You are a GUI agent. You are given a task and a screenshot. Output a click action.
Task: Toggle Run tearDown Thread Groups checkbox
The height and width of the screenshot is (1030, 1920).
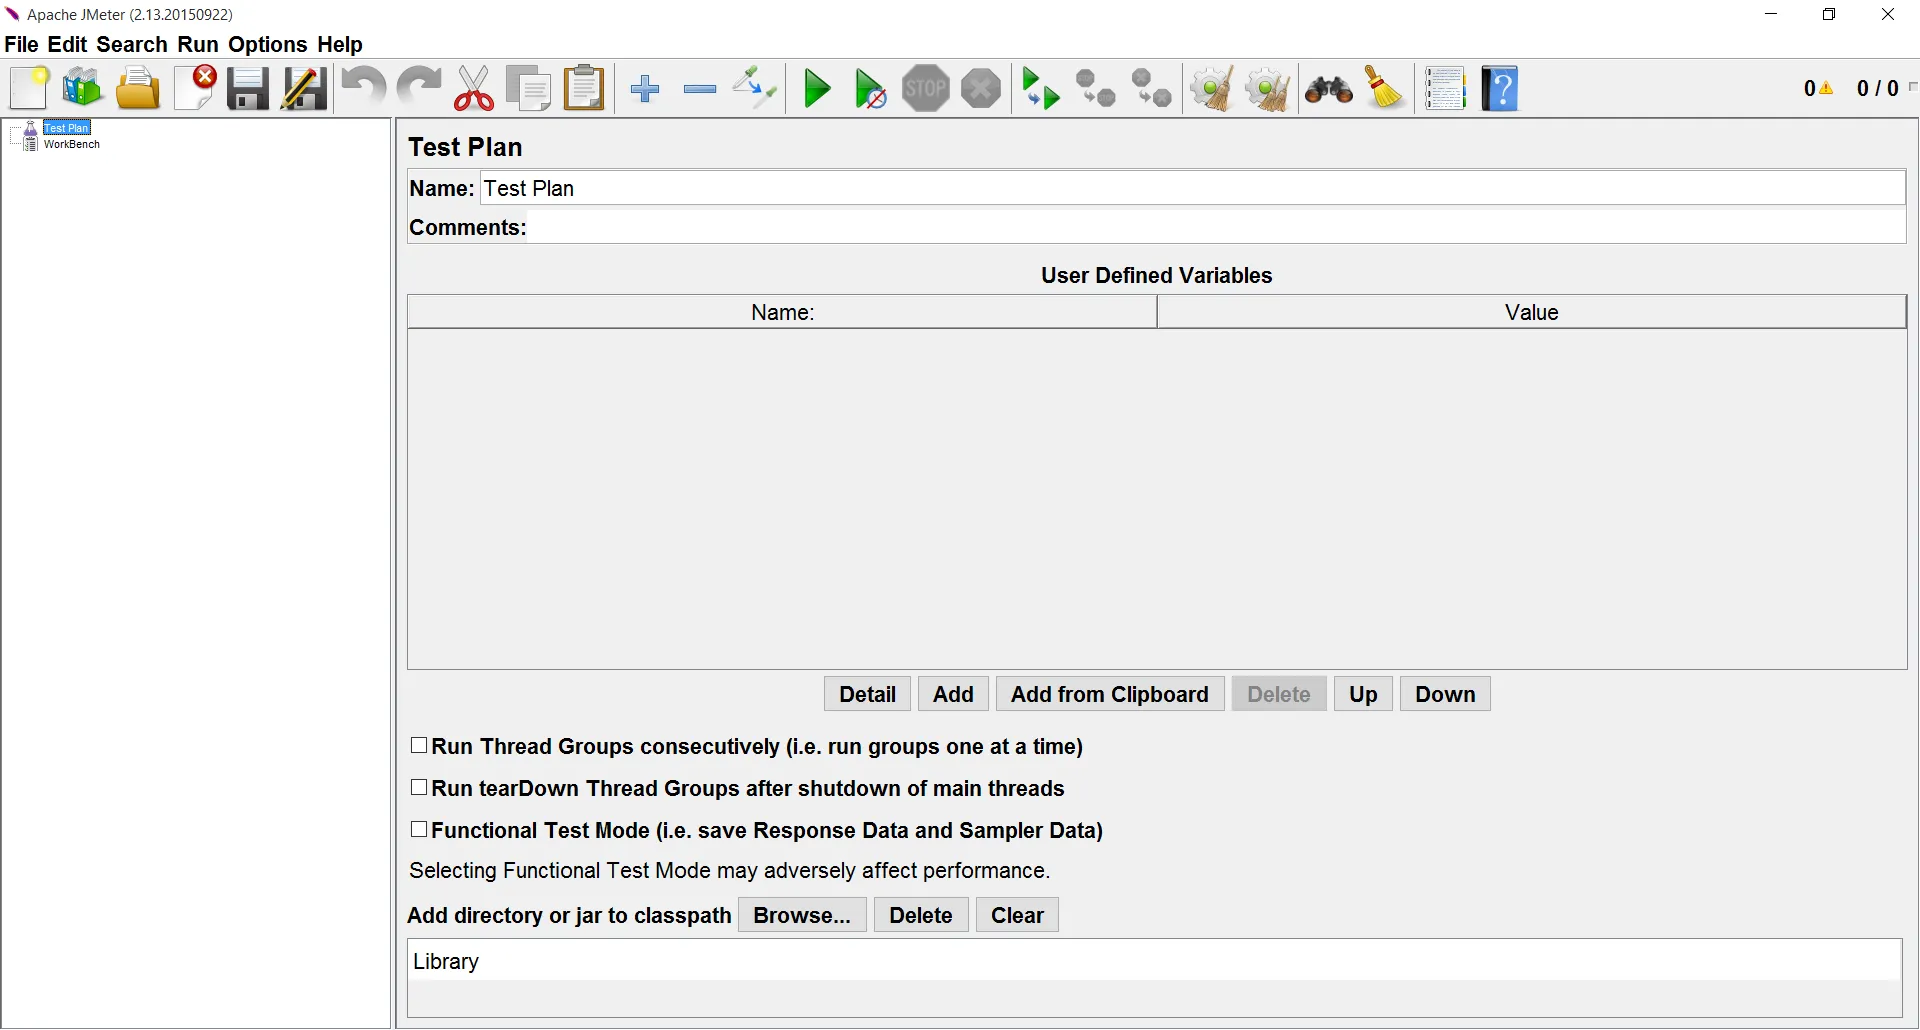419,788
